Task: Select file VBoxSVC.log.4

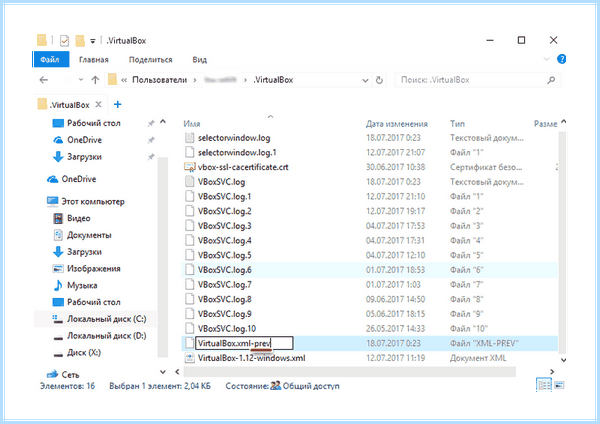Action: point(224,240)
